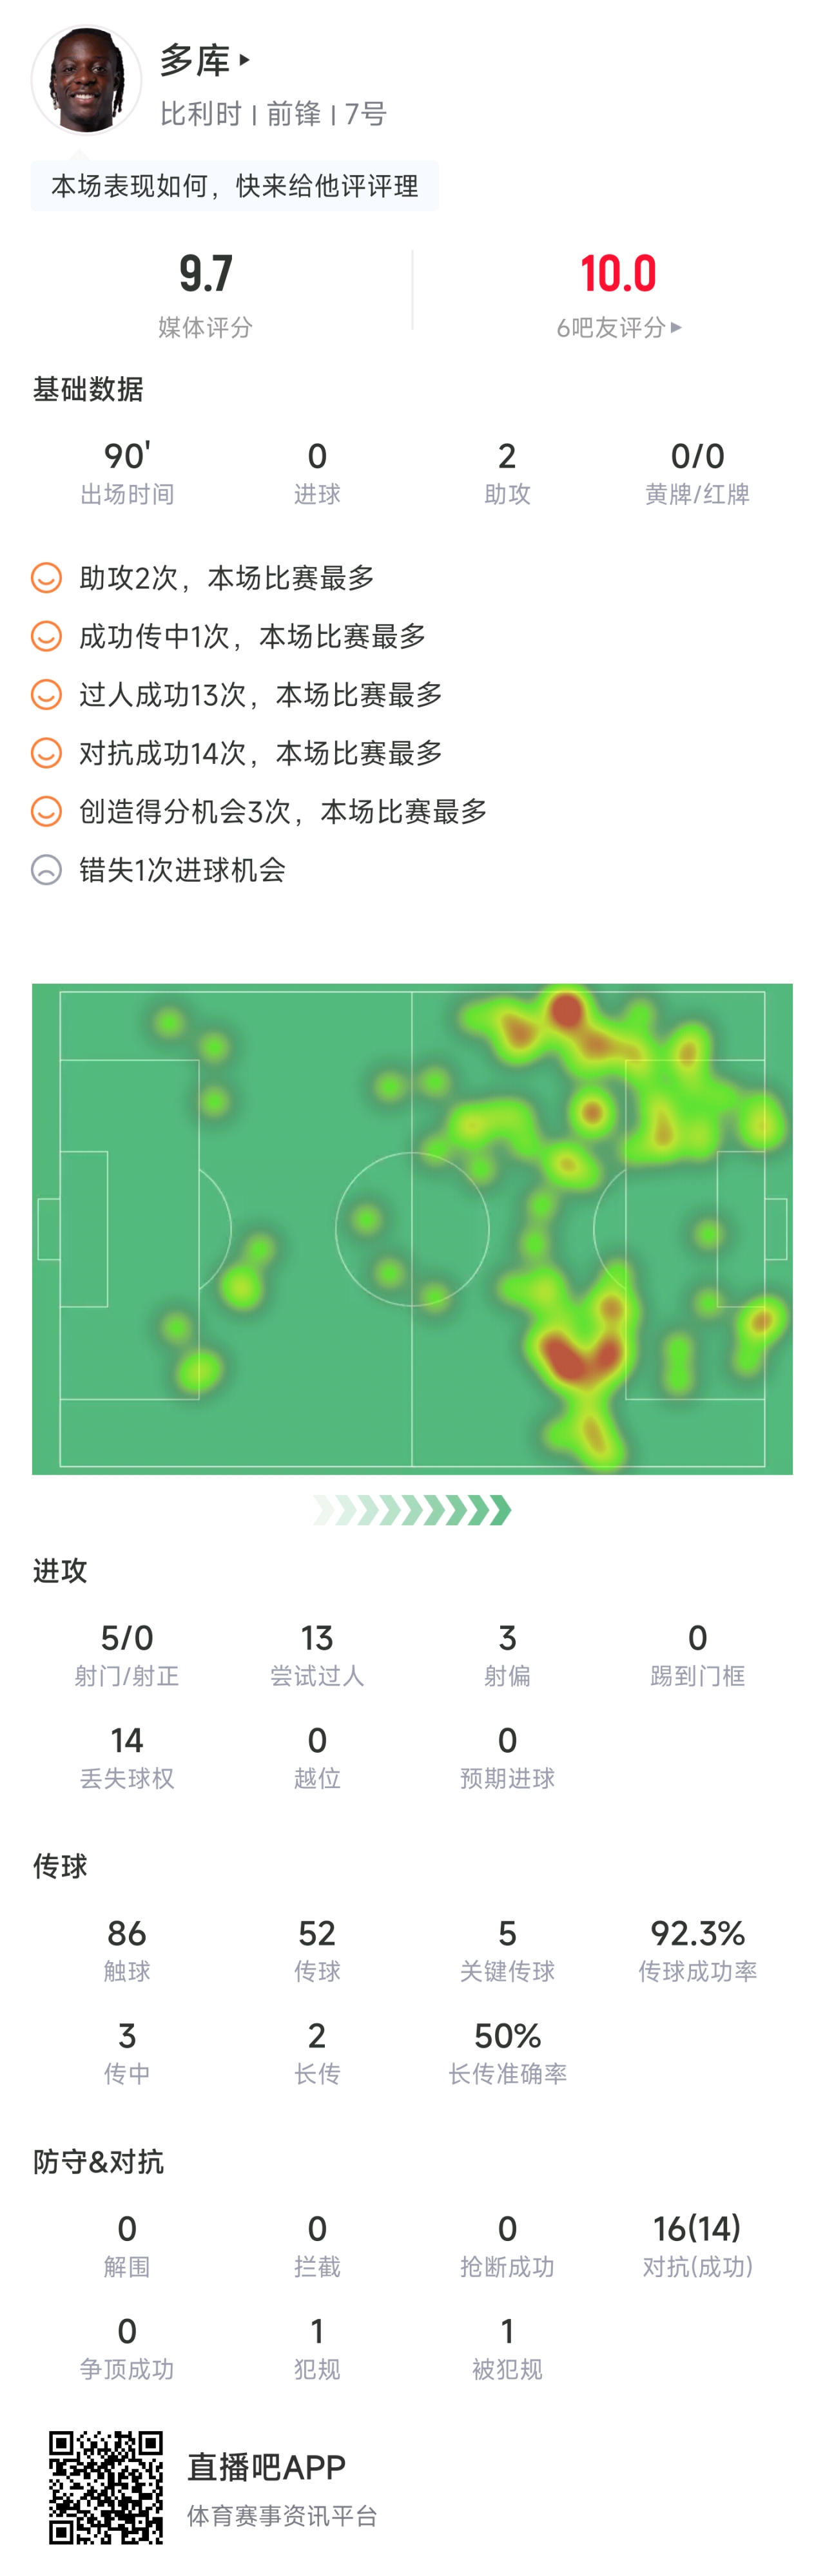This screenshot has height=2576, width=825.
Task: Open the 6吧友评分 fan rating link
Action: tap(611, 327)
